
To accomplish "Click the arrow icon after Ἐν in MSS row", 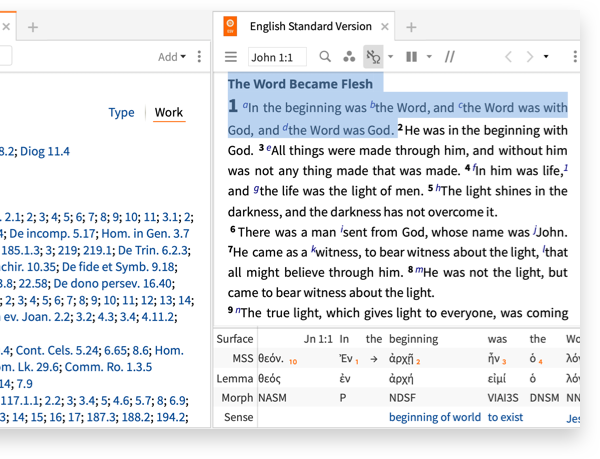I will tap(374, 359).
